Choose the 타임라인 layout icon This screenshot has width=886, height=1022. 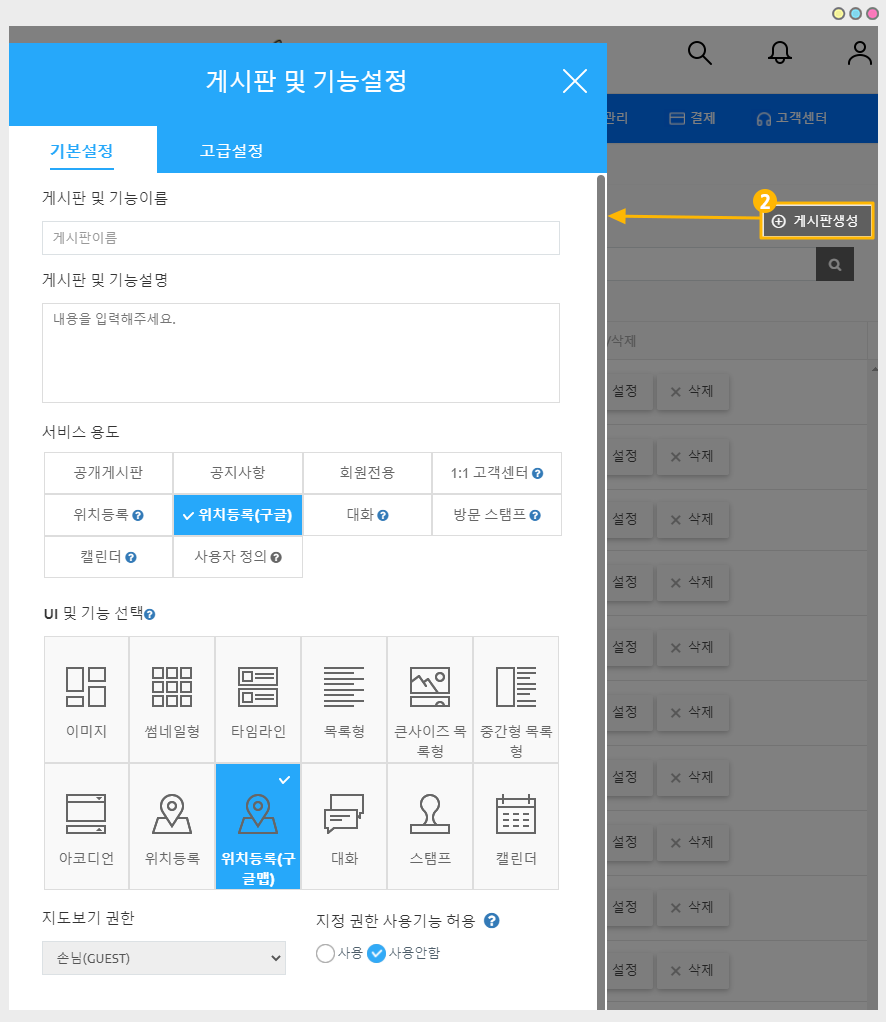[x=258, y=687]
